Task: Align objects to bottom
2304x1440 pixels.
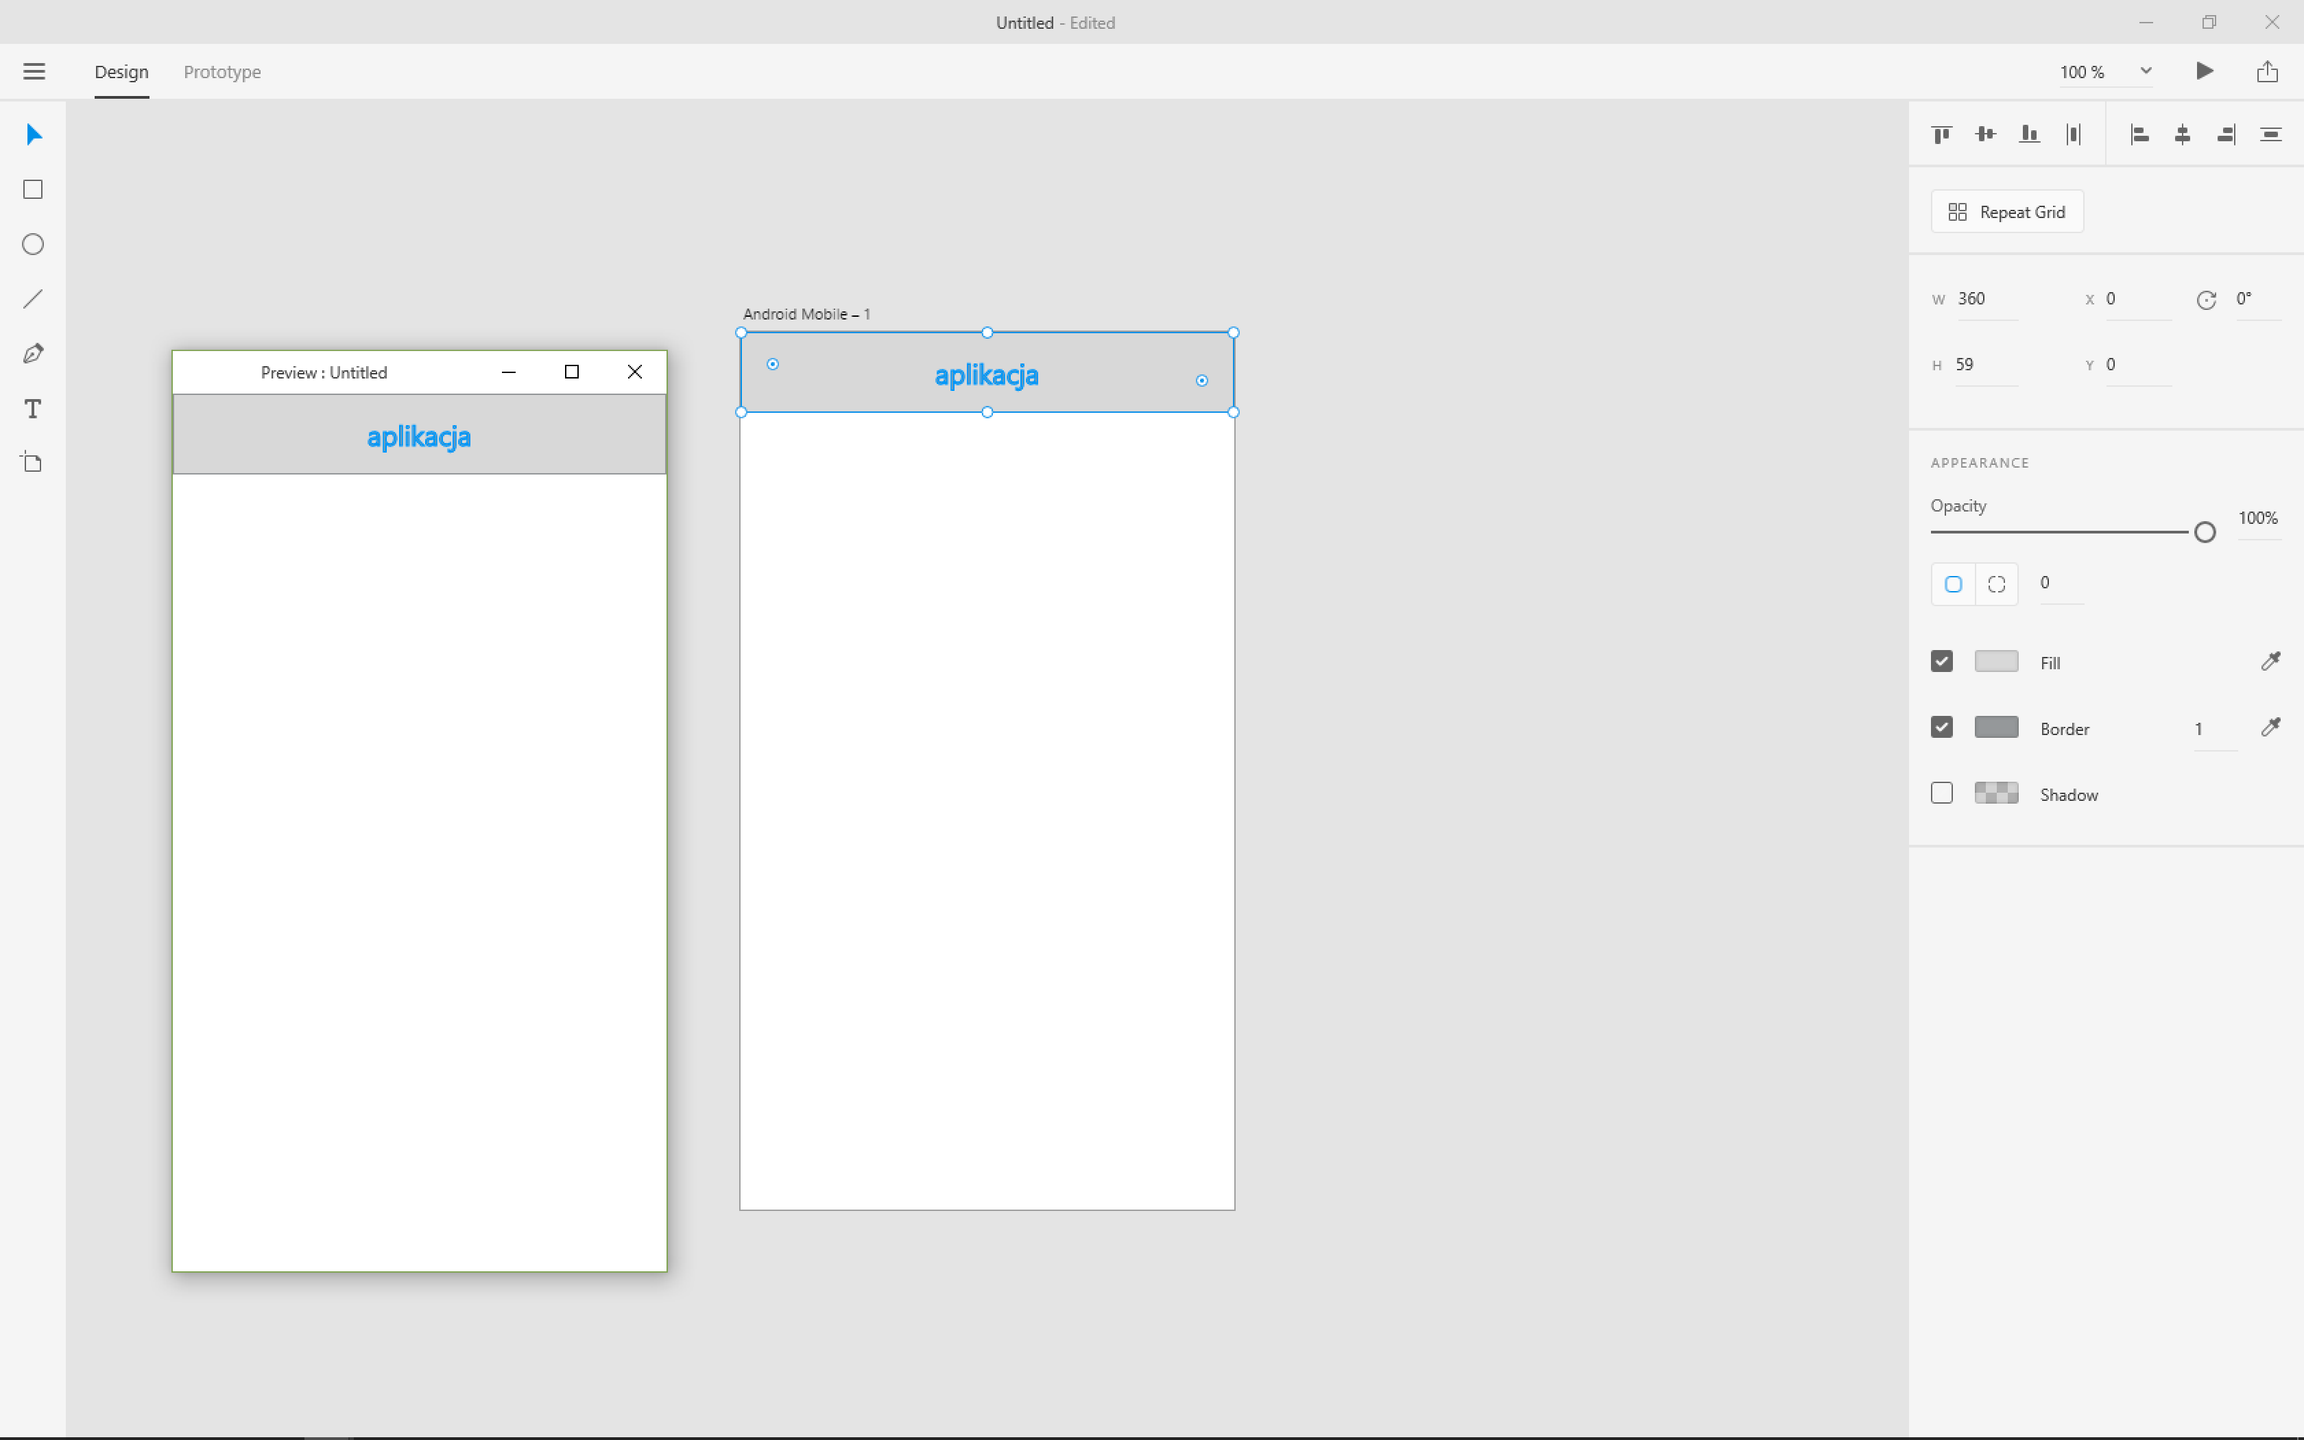Action: (x=2029, y=134)
